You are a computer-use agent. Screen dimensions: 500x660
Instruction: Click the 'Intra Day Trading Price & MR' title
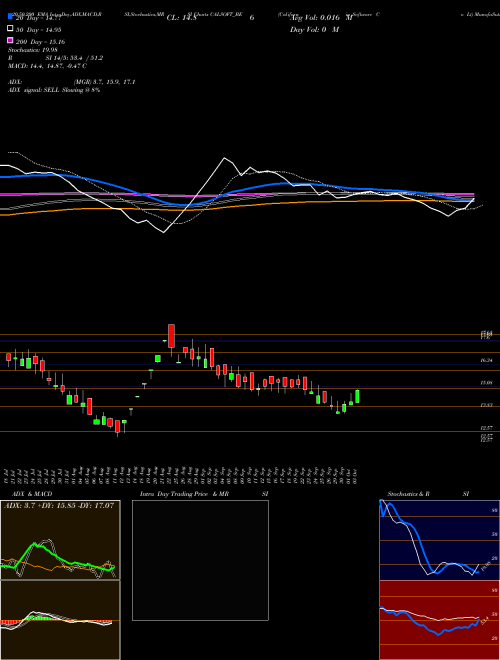184,494
